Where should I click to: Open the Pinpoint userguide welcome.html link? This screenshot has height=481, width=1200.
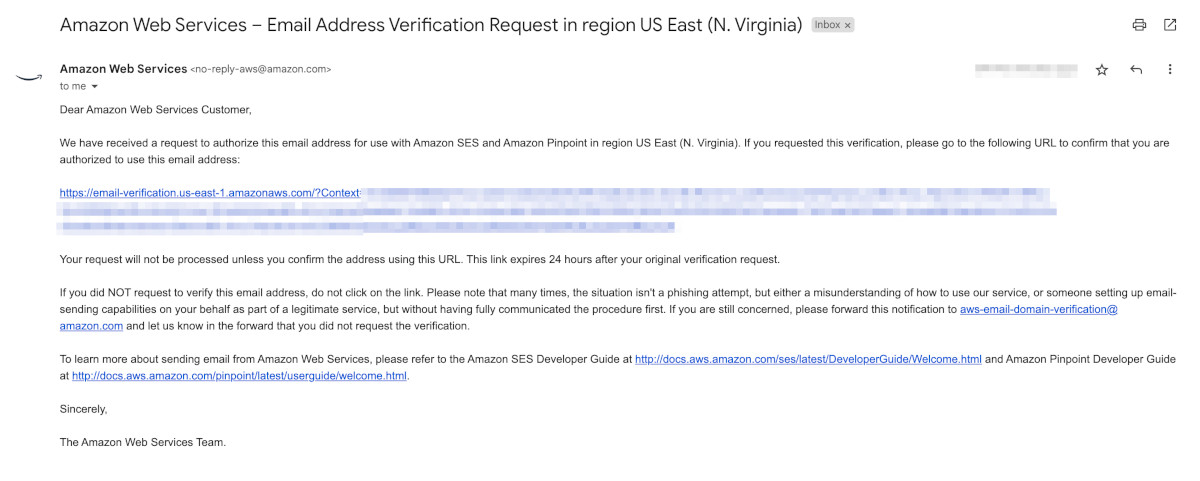tap(240, 376)
